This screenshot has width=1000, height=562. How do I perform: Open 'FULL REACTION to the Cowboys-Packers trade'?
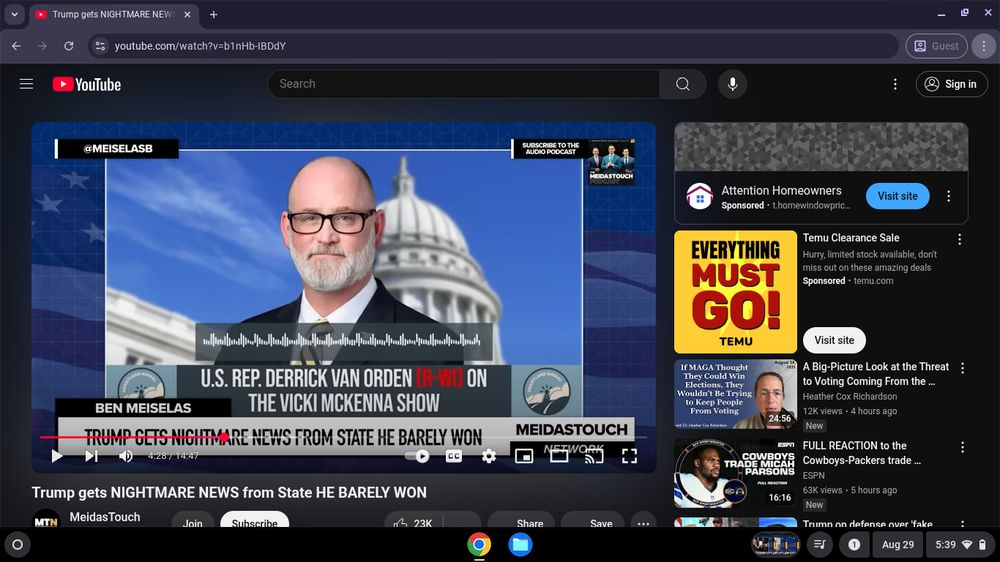(x=862, y=453)
